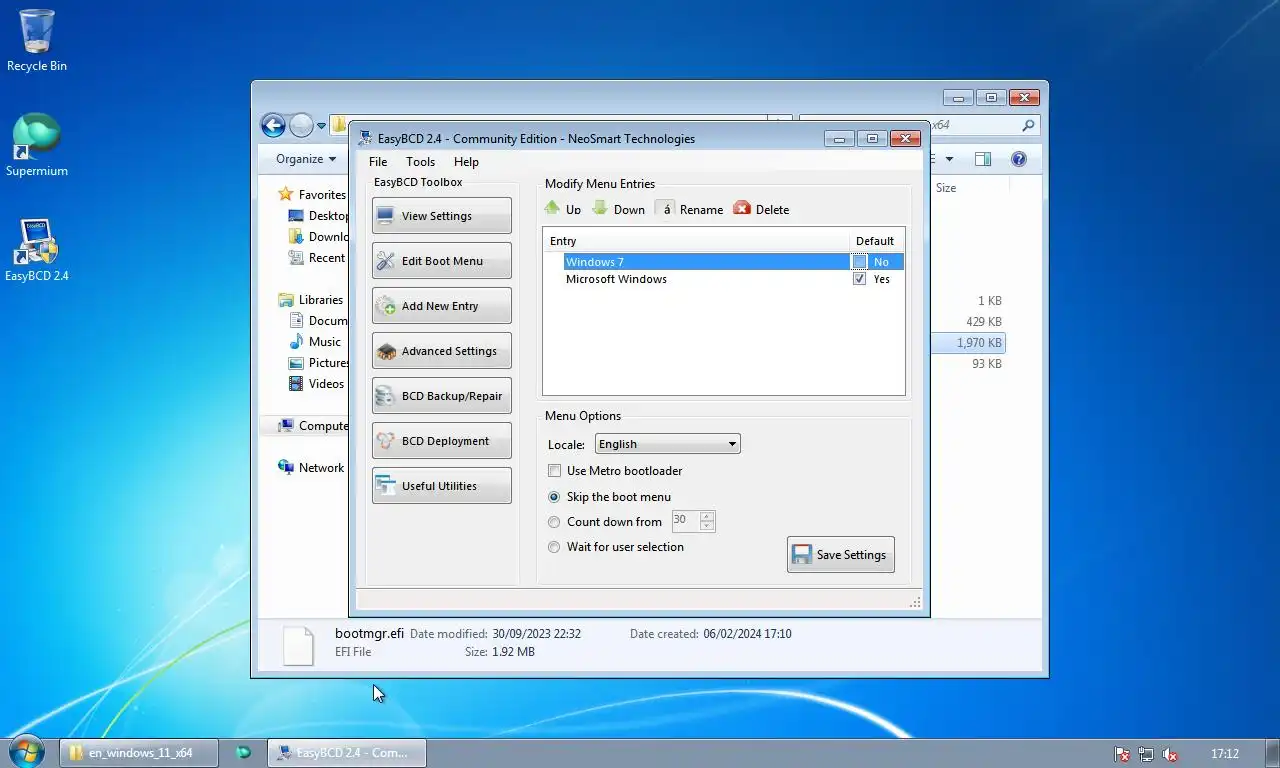This screenshot has height=768, width=1280.
Task: Click the Default column header
Action: click(876, 241)
